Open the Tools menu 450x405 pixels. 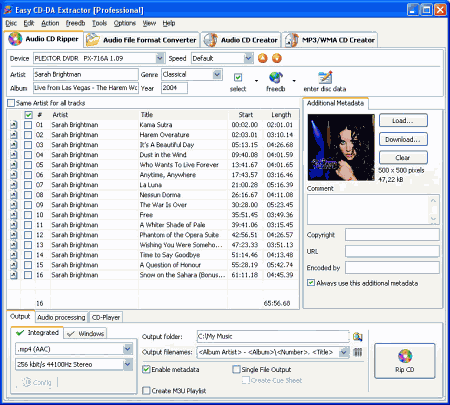tap(99, 23)
